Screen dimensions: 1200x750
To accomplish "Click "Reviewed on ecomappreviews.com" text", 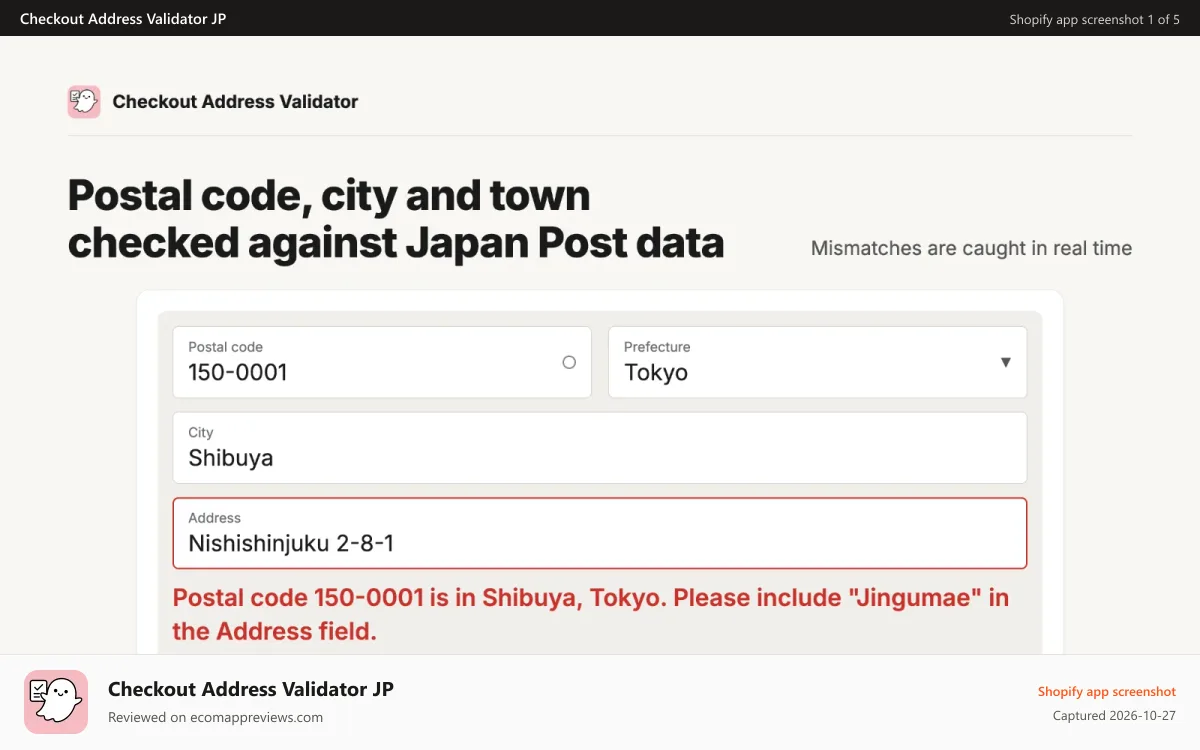I will pyautogui.click(x=215, y=717).
